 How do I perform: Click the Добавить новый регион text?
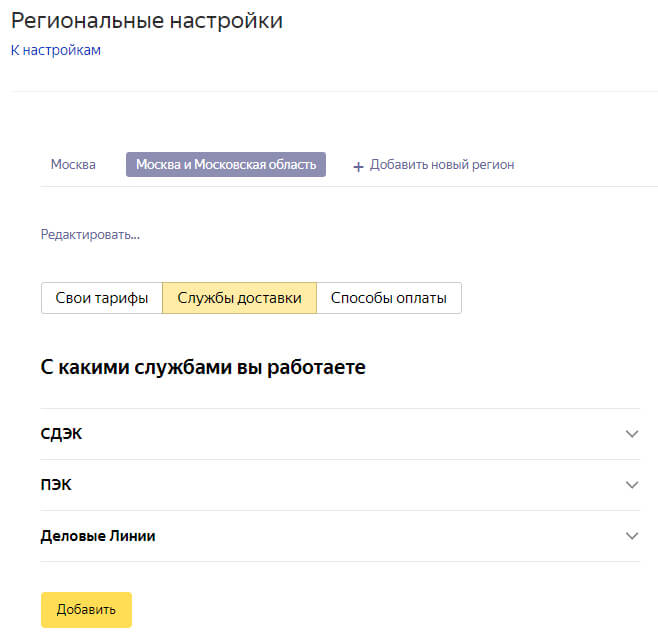coord(442,165)
